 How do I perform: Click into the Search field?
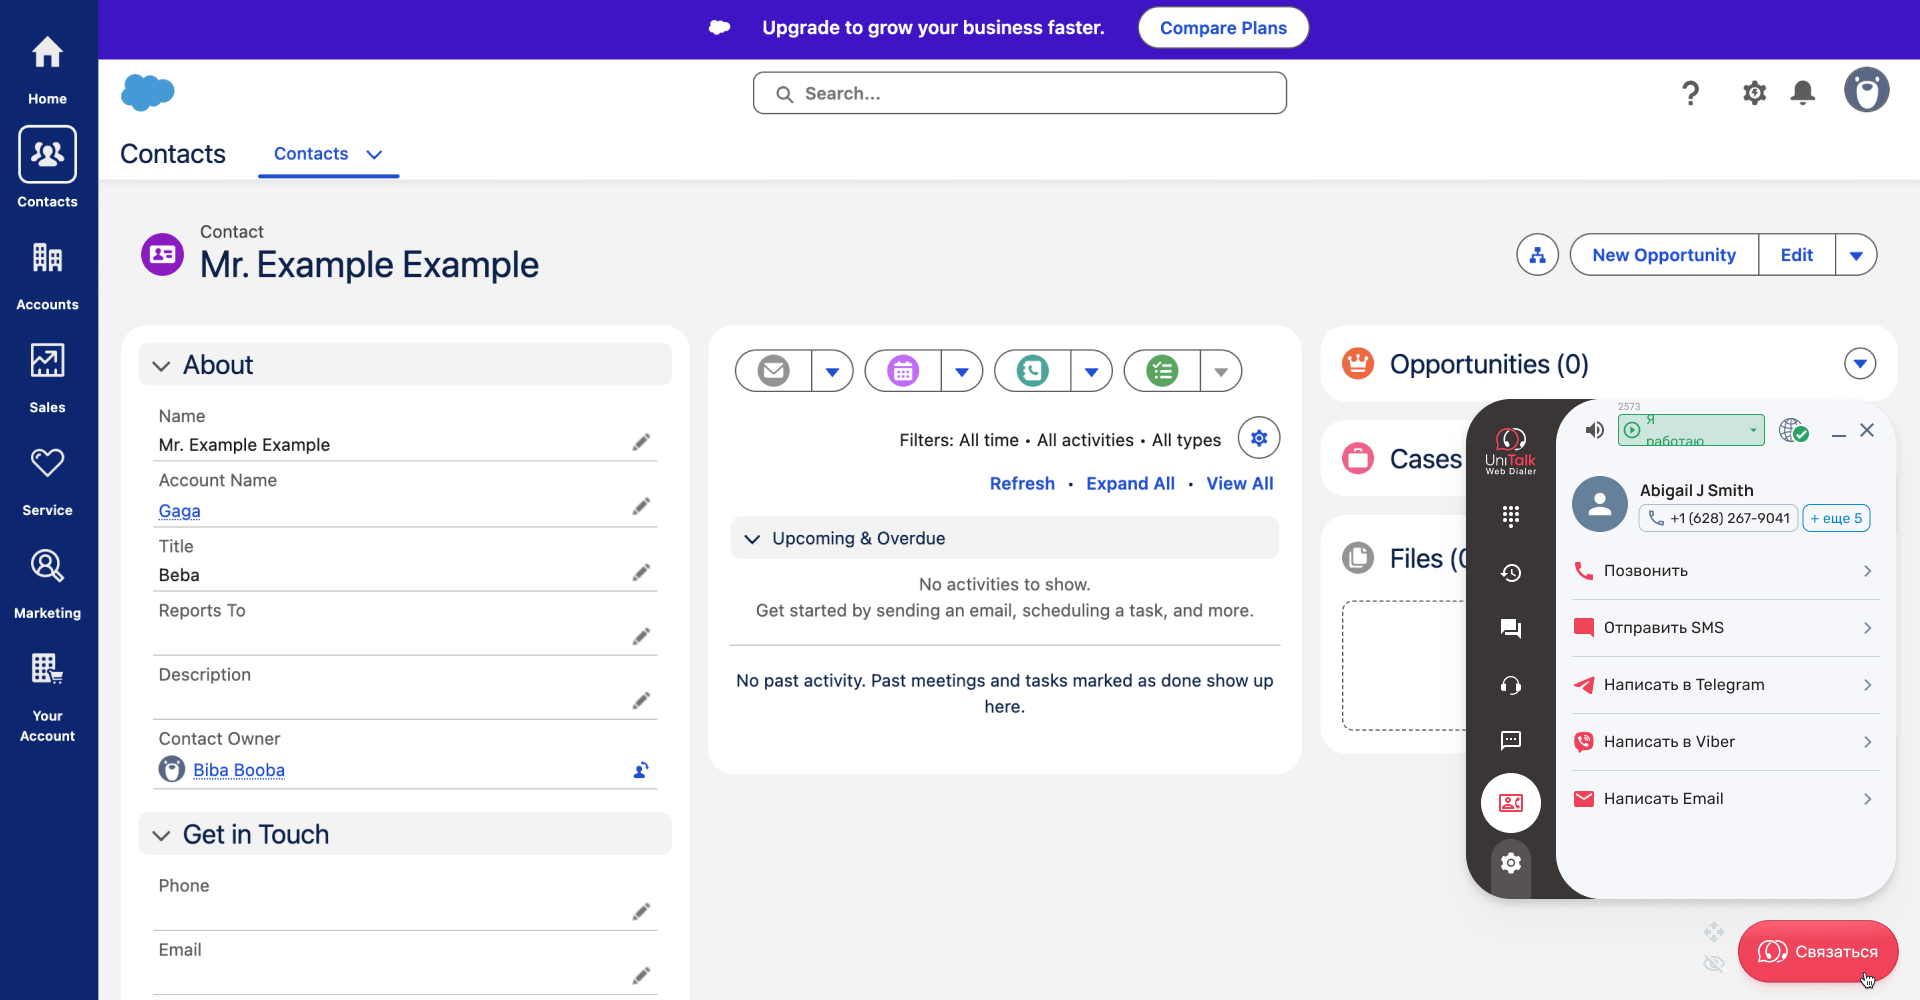(x=1020, y=93)
